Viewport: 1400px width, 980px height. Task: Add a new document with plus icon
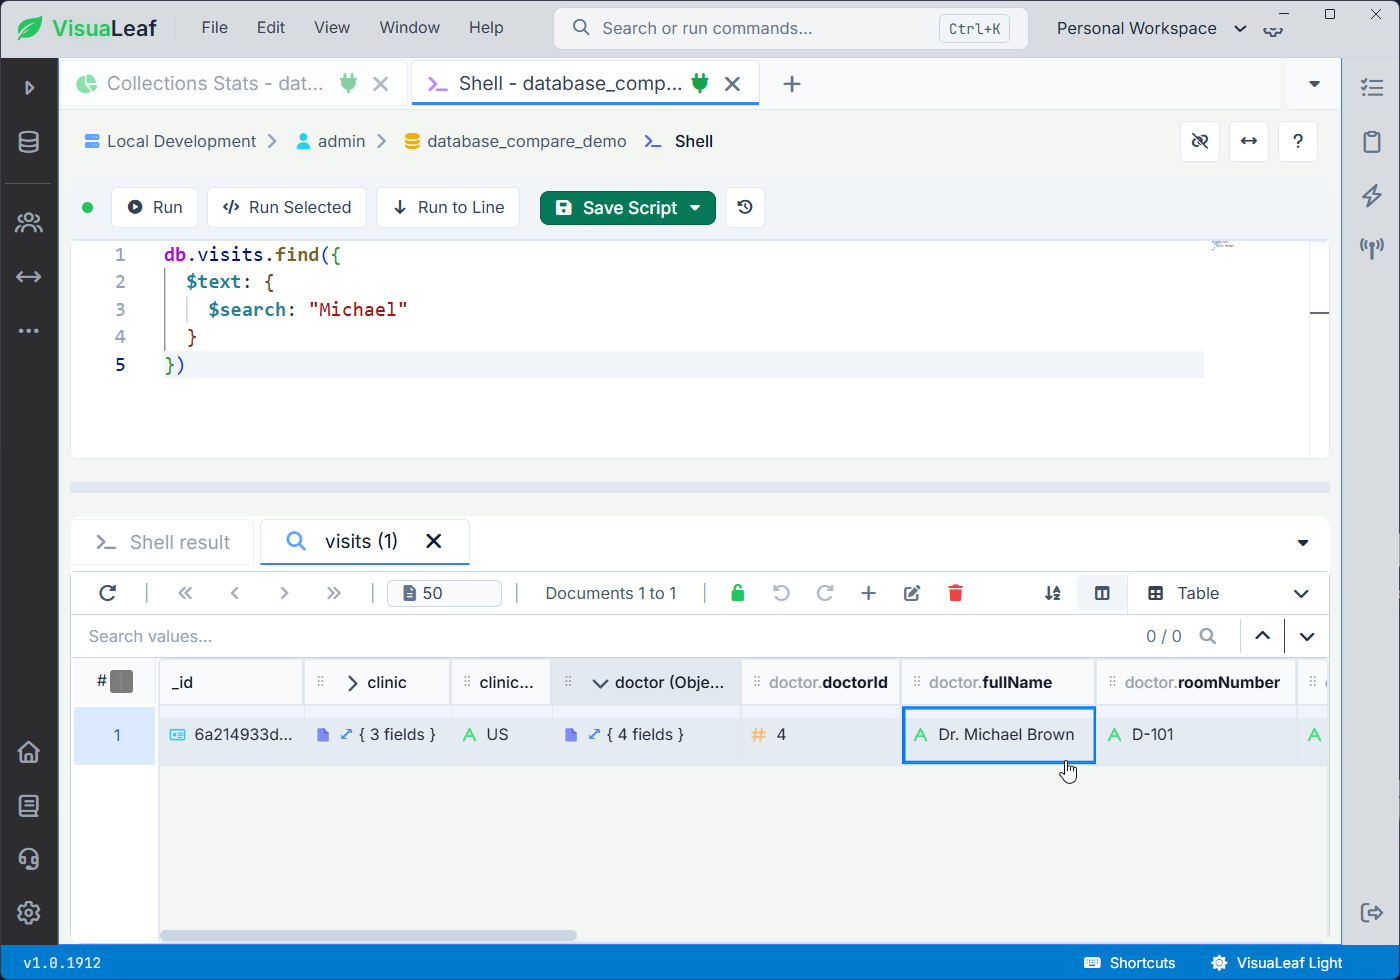(x=869, y=593)
